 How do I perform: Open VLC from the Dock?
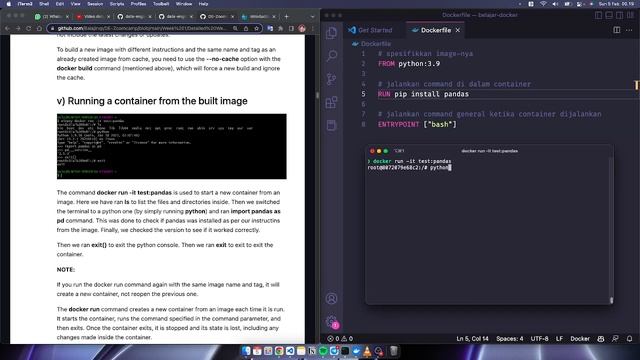[x=367, y=351]
